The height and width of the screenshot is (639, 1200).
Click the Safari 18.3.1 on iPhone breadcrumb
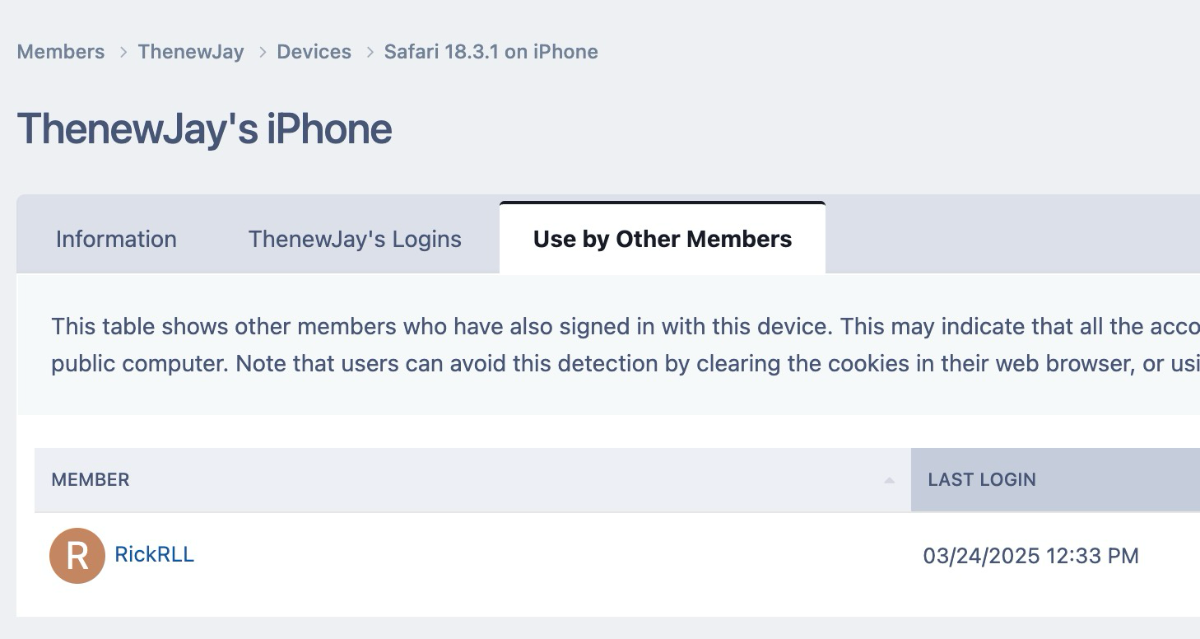click(x=491, y=52)
